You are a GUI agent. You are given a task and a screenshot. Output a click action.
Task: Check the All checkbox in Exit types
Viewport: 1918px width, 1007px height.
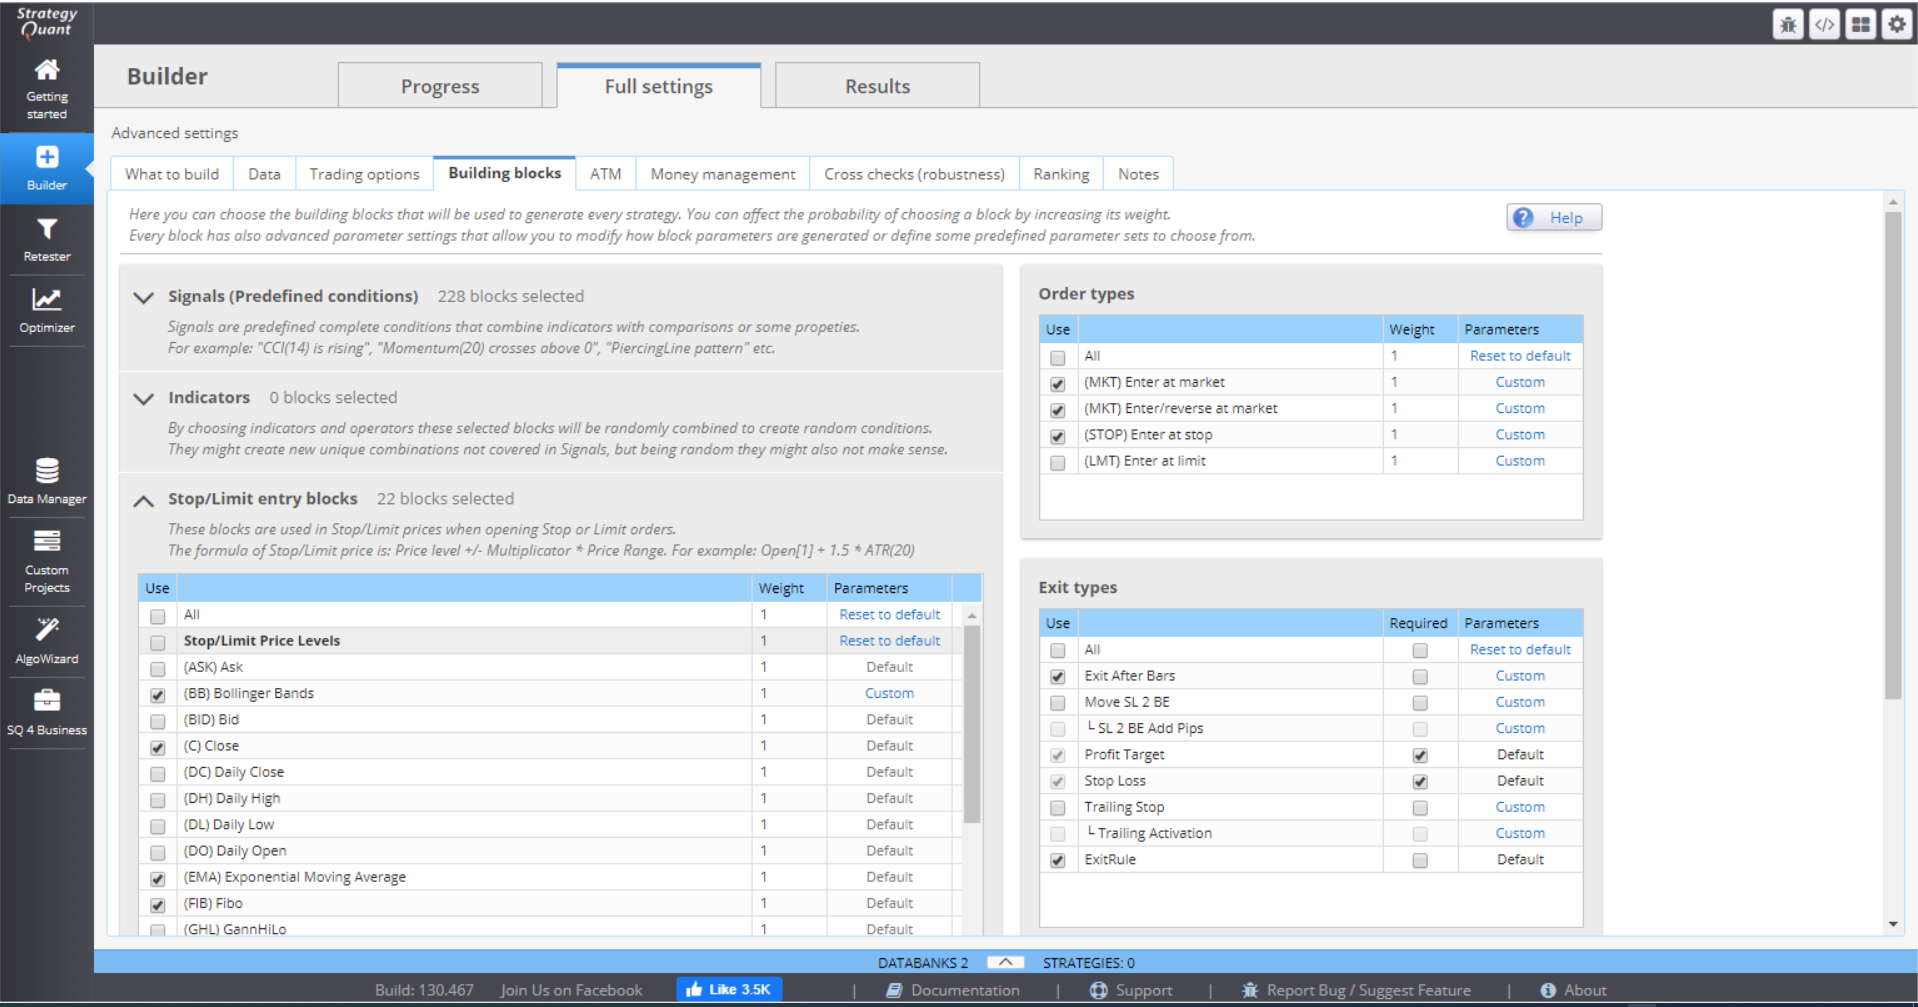point(1058,651)
